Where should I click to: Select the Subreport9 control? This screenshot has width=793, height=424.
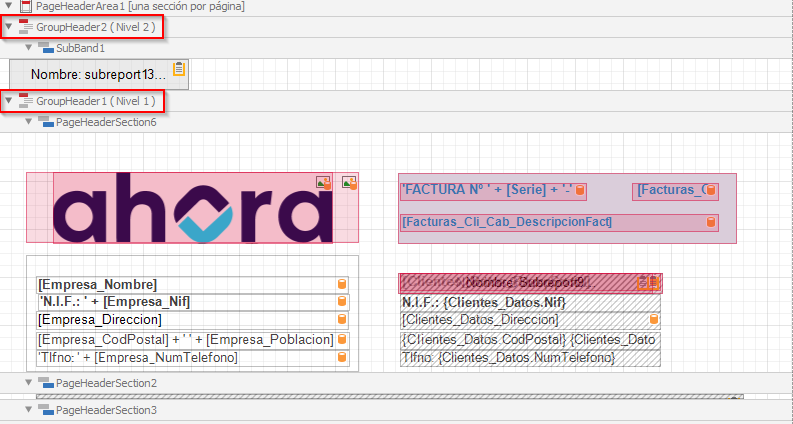(x=531, y=283)
